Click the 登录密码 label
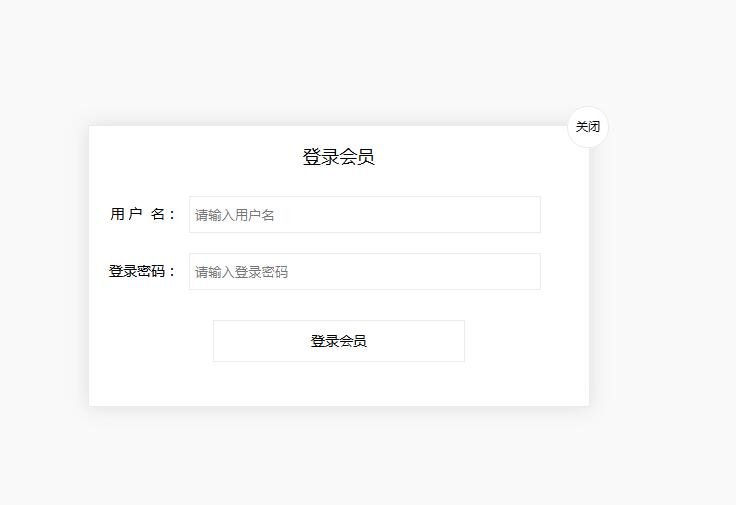Image resolution: width=736 pixels, height=505 pixels. [x=142, y=271]
